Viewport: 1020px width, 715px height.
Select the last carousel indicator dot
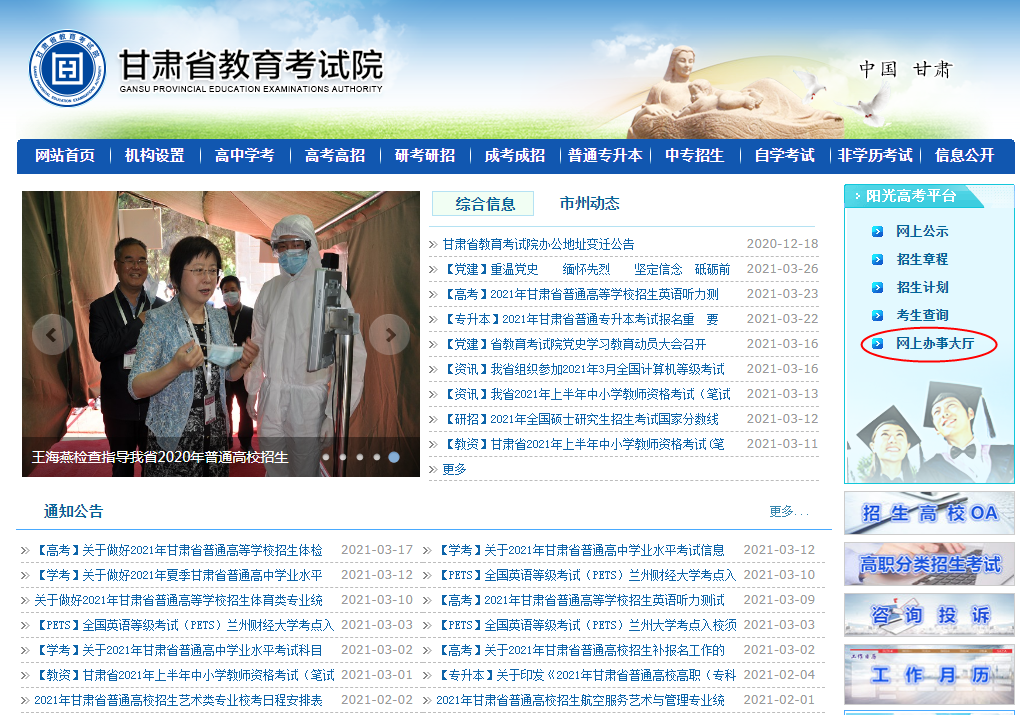[394, 457]
